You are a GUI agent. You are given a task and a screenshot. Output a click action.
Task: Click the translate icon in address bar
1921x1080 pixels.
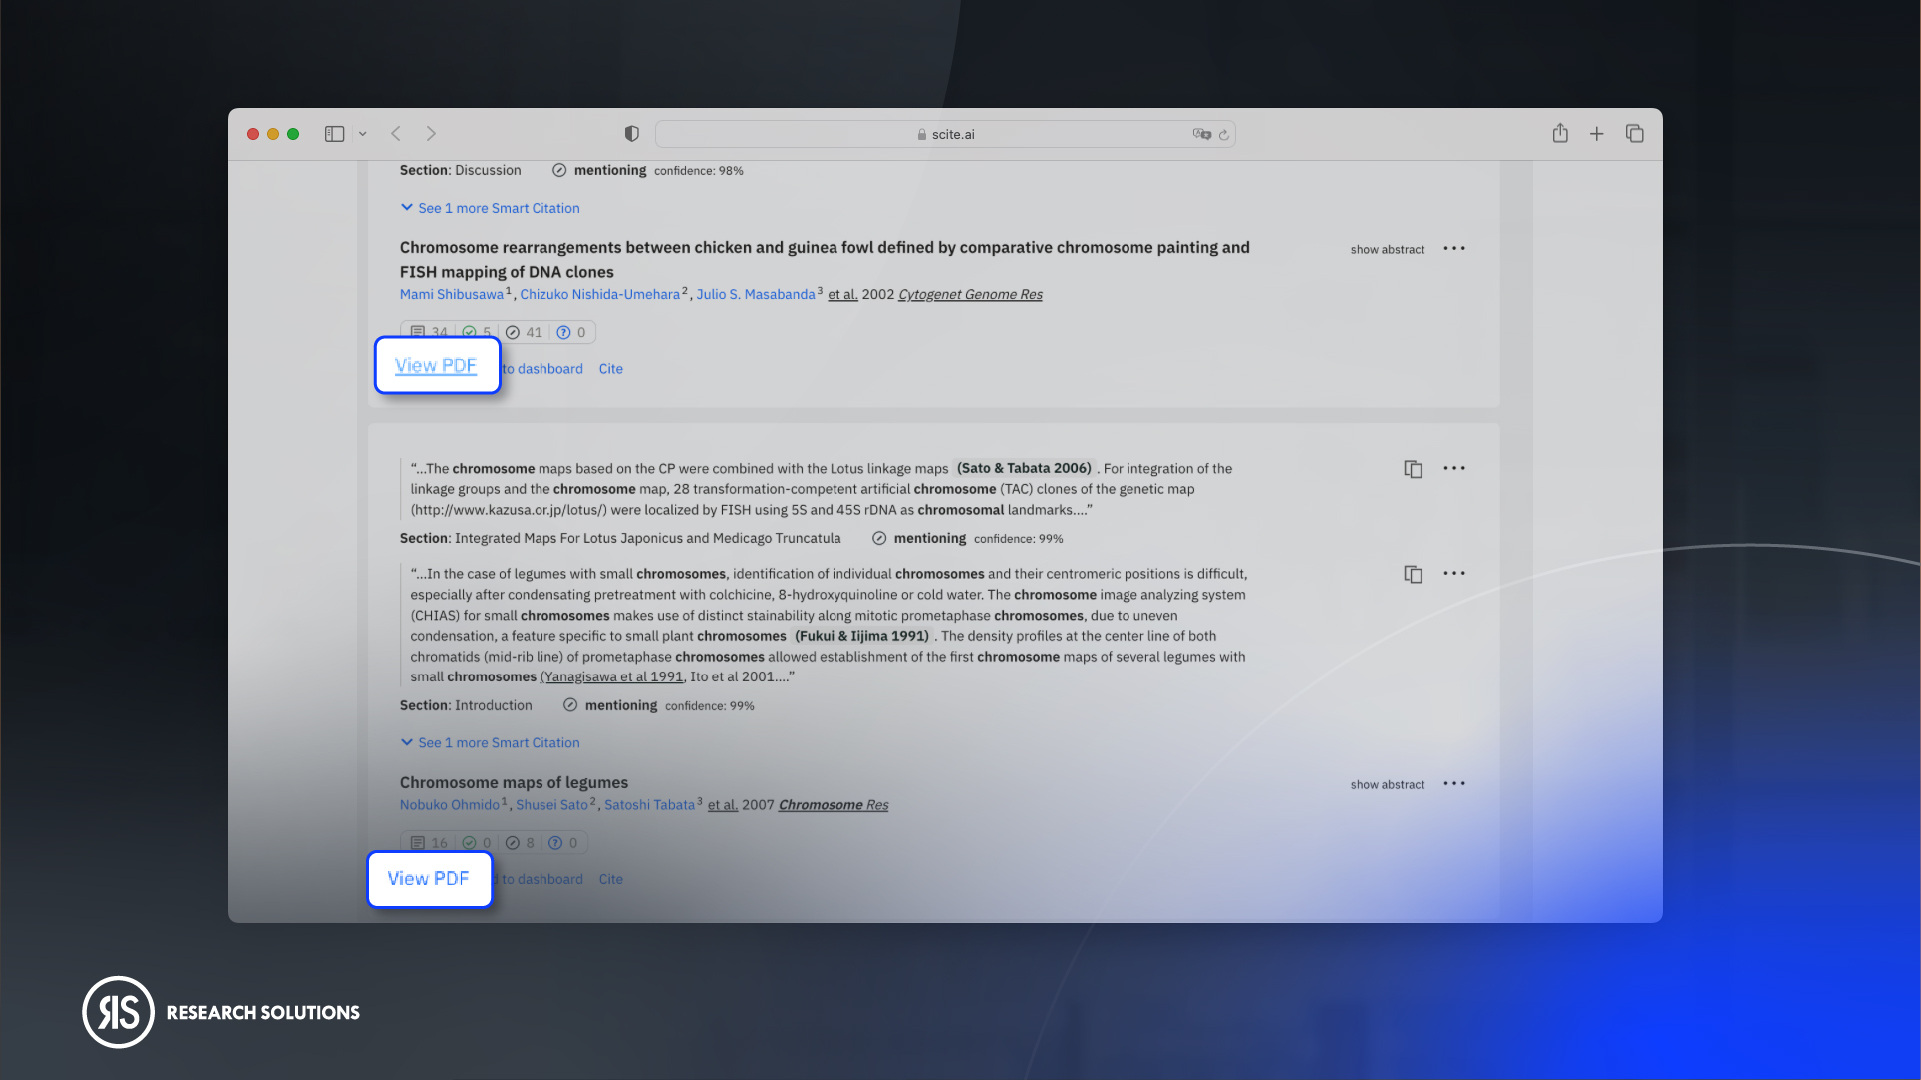click(x=1200, y=134)
